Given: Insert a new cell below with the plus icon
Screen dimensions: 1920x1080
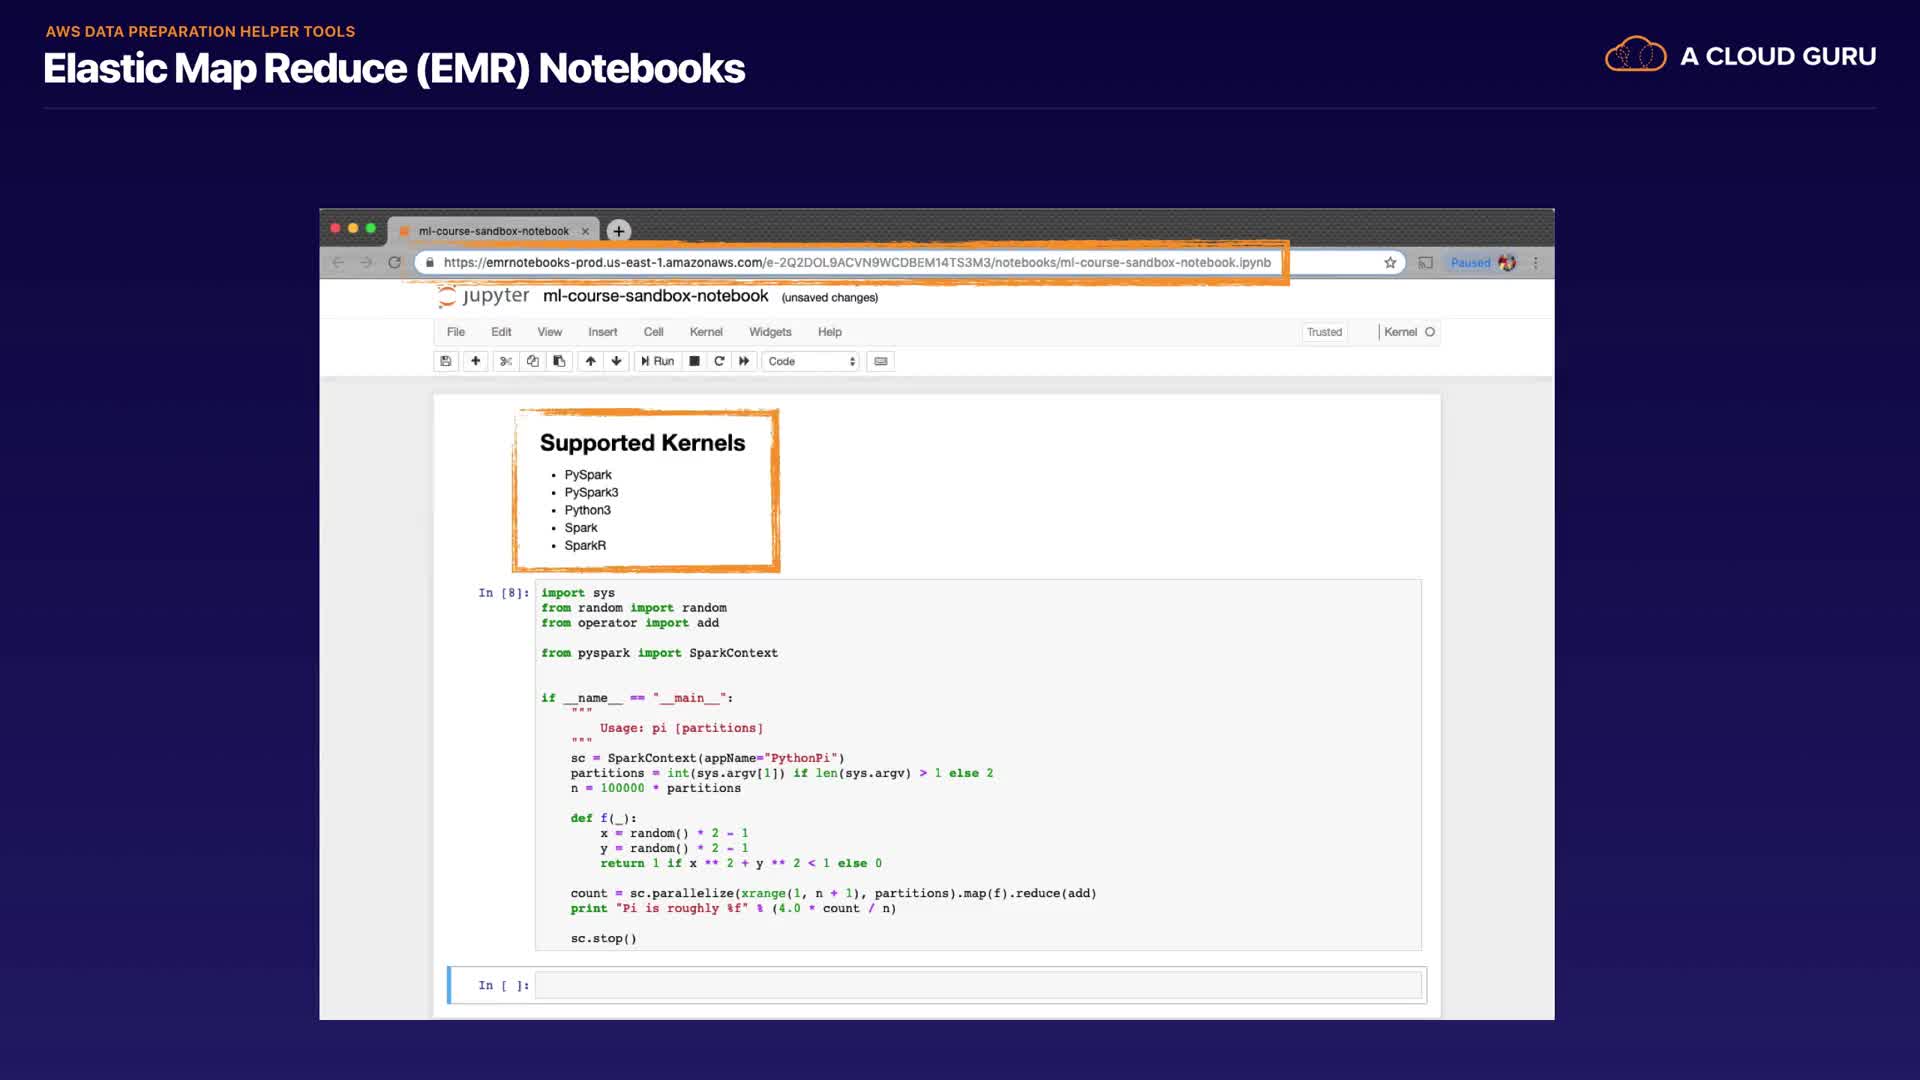Looking at the screenshot, I should point(476,361).
